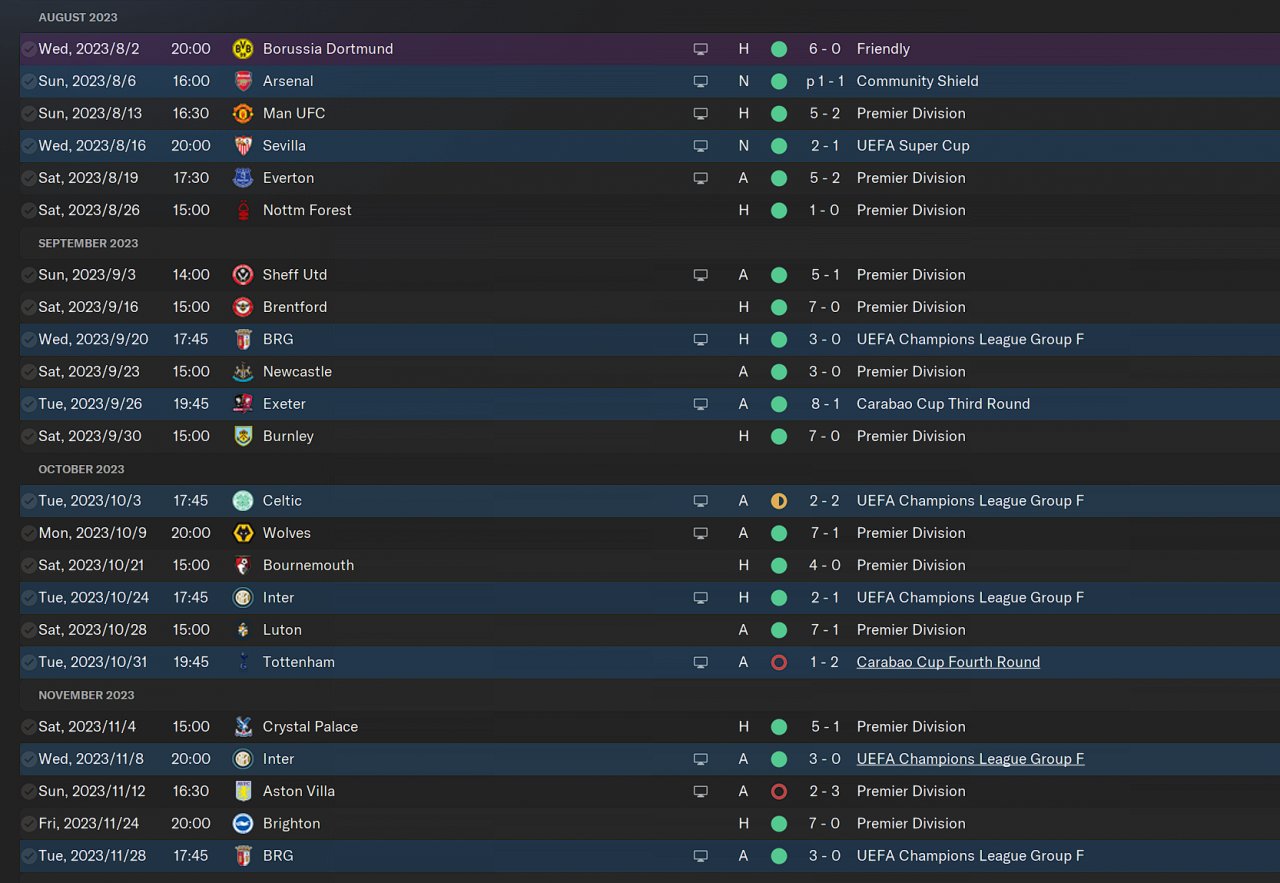The image size is (1280, 883).
Task: Collapse the August 2023 month section
Action: click(x=77, y=18)
